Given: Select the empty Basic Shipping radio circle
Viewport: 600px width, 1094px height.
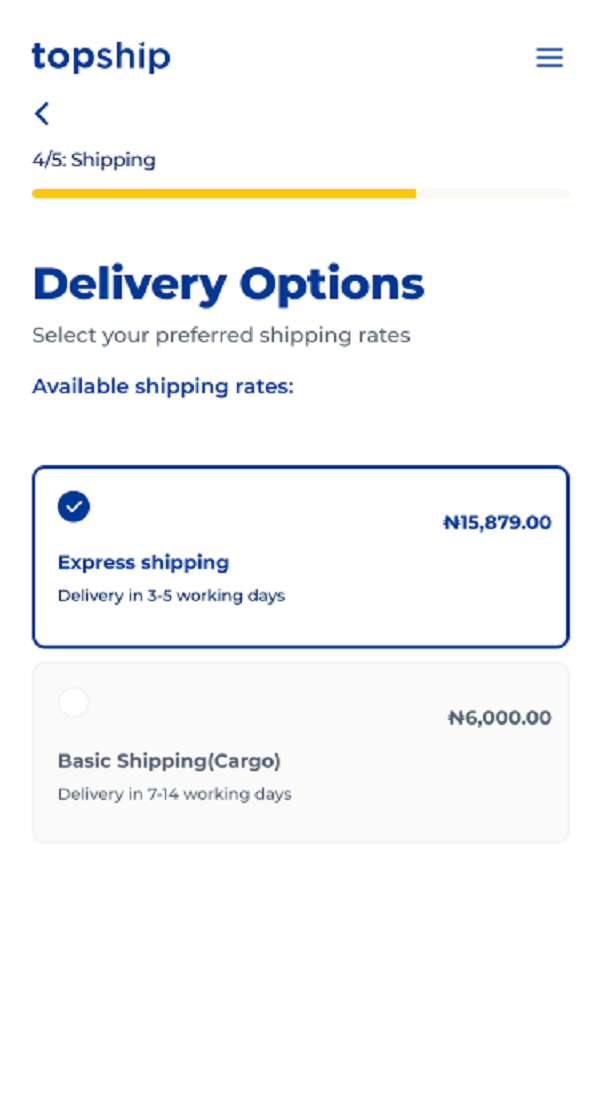Looking at the screenshot, I should point(74,703).
